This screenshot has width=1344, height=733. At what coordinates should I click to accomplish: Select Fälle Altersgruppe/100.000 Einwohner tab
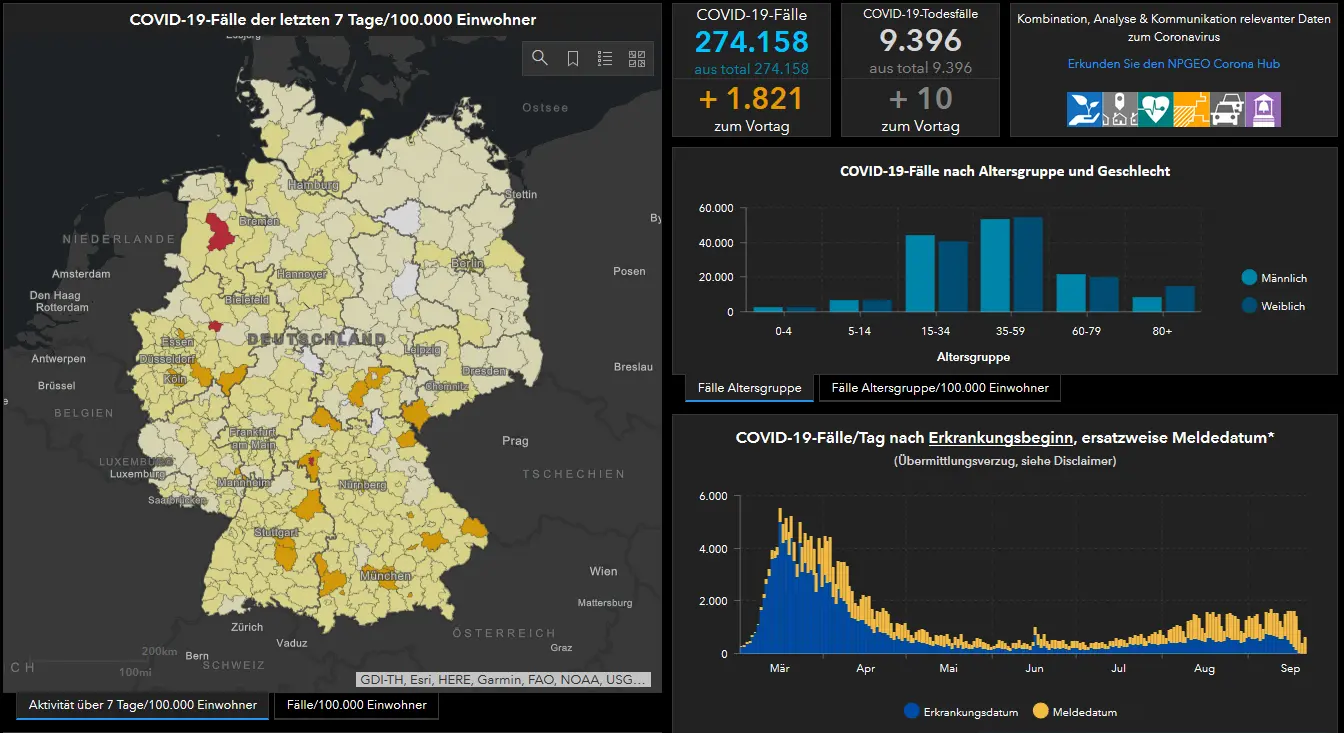(x=940, y=388)
